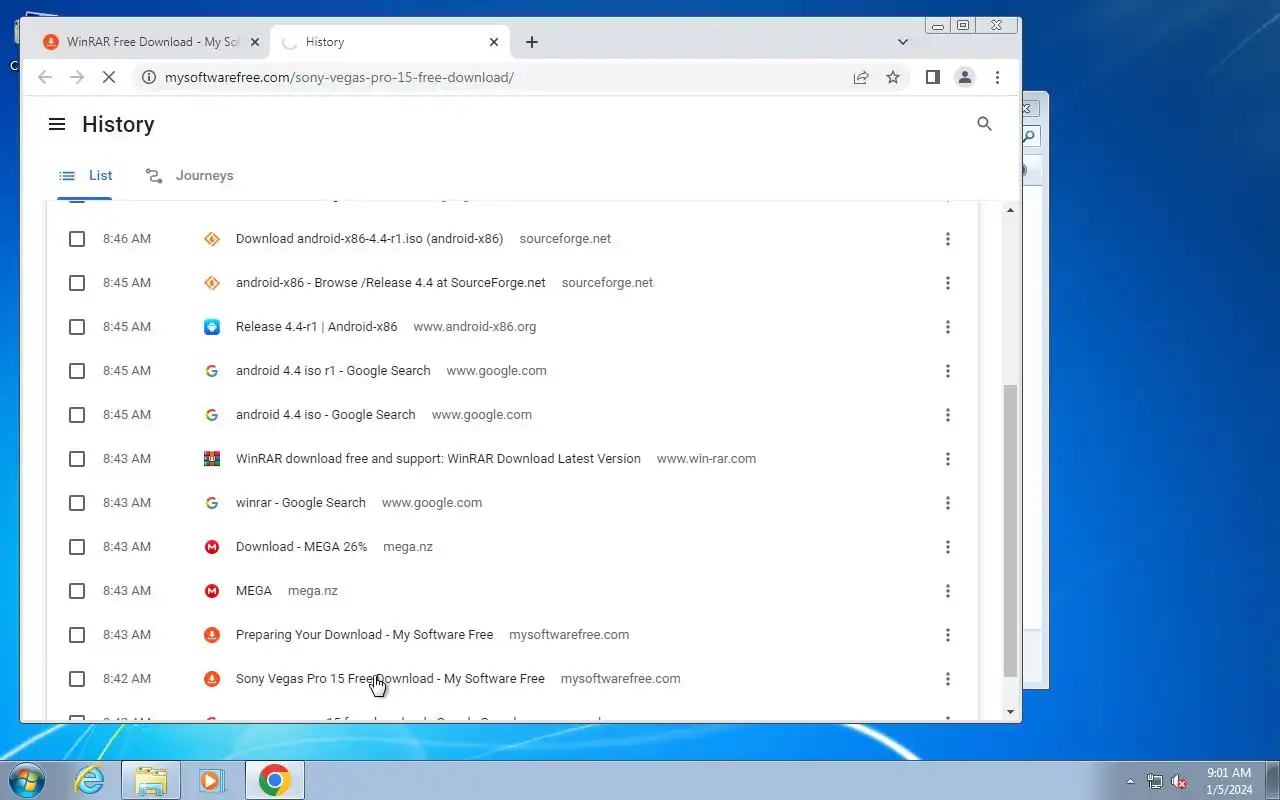Open the Windows Start menu
Viewport: 1280px width, 800px height.
click(26, 780)
